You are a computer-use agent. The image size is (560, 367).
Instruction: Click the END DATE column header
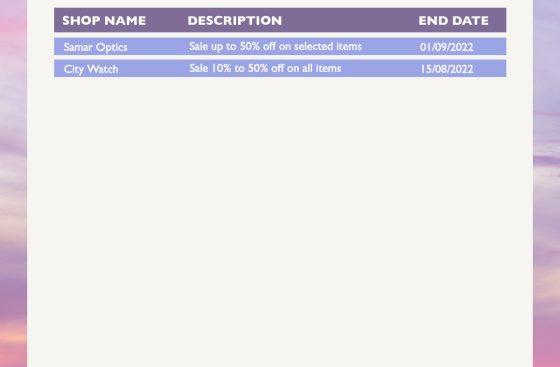(453, 20)
